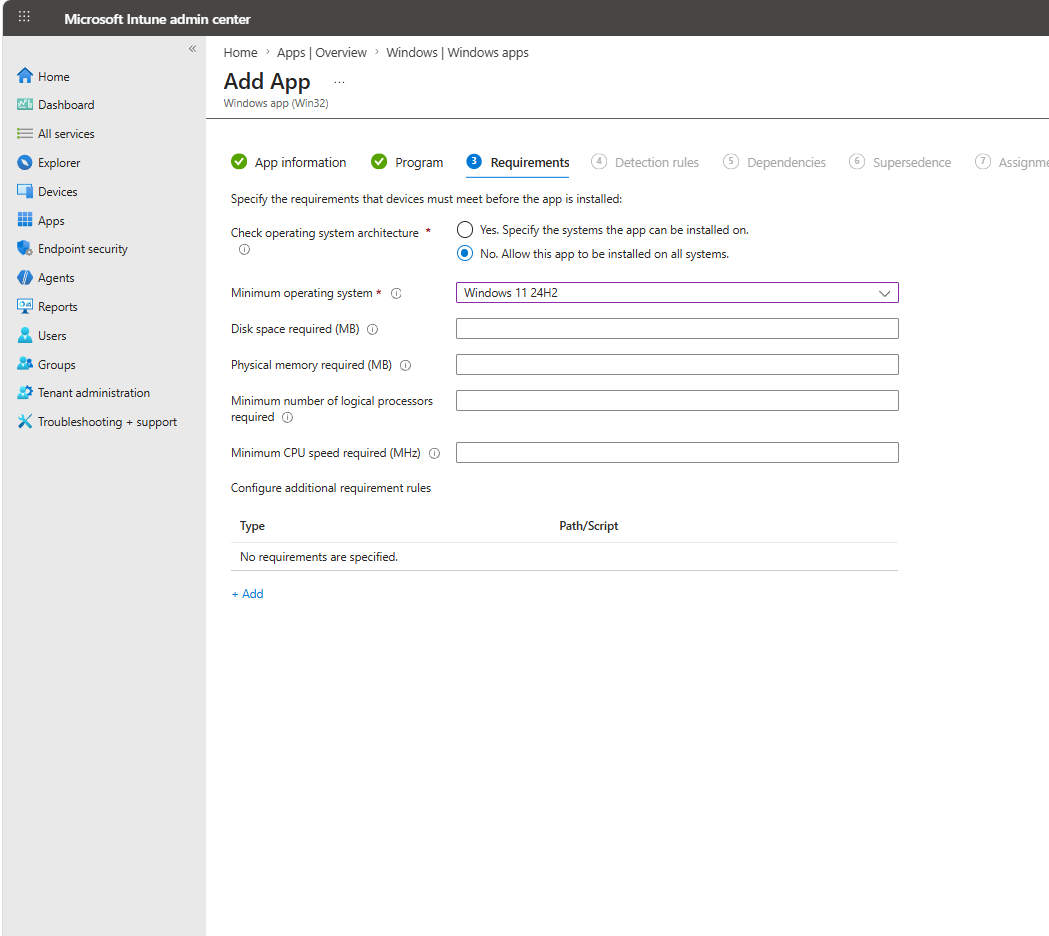Click the Tenant administration gear icon
This screenshot has width=1049, height=936.
click(25, 393)
